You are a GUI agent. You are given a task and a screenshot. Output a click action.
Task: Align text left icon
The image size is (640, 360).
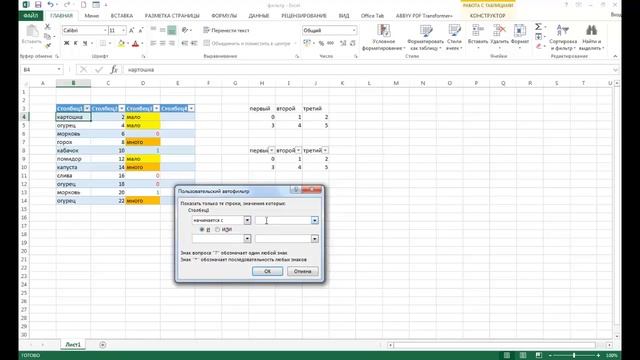153,43
